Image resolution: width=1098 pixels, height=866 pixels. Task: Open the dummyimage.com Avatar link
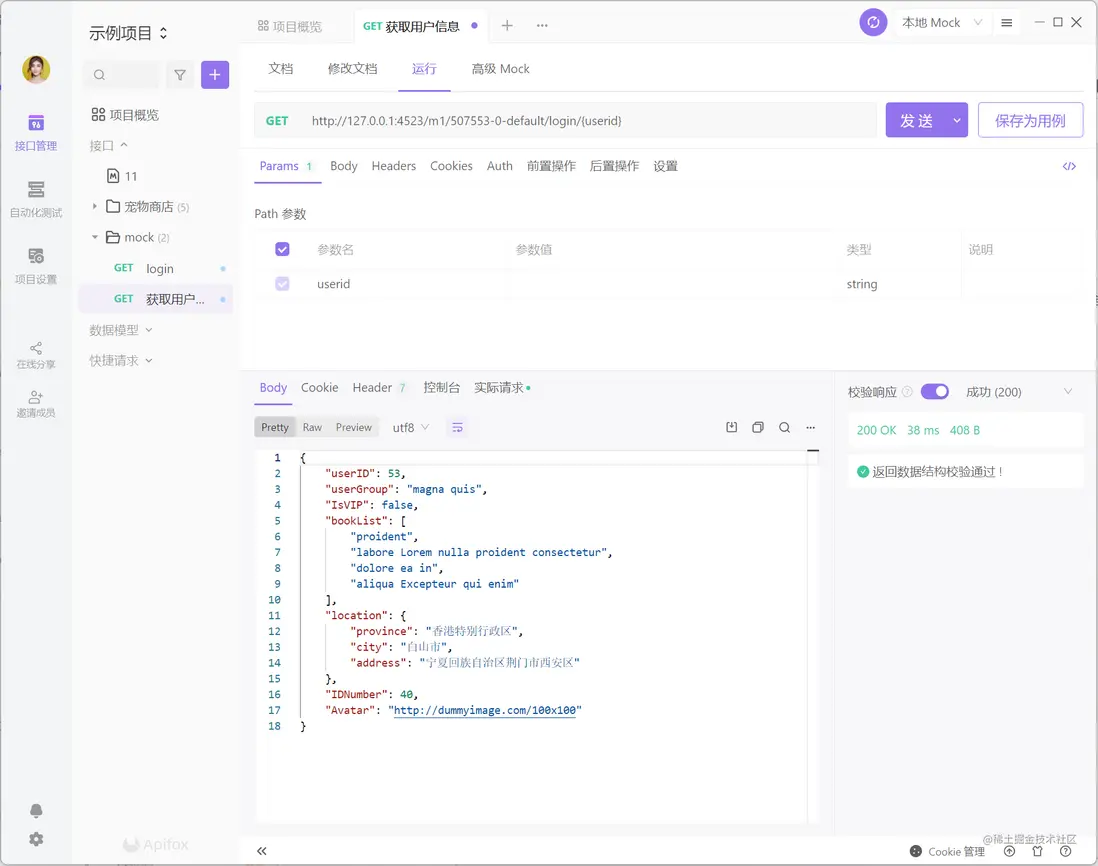coord(485,710)
